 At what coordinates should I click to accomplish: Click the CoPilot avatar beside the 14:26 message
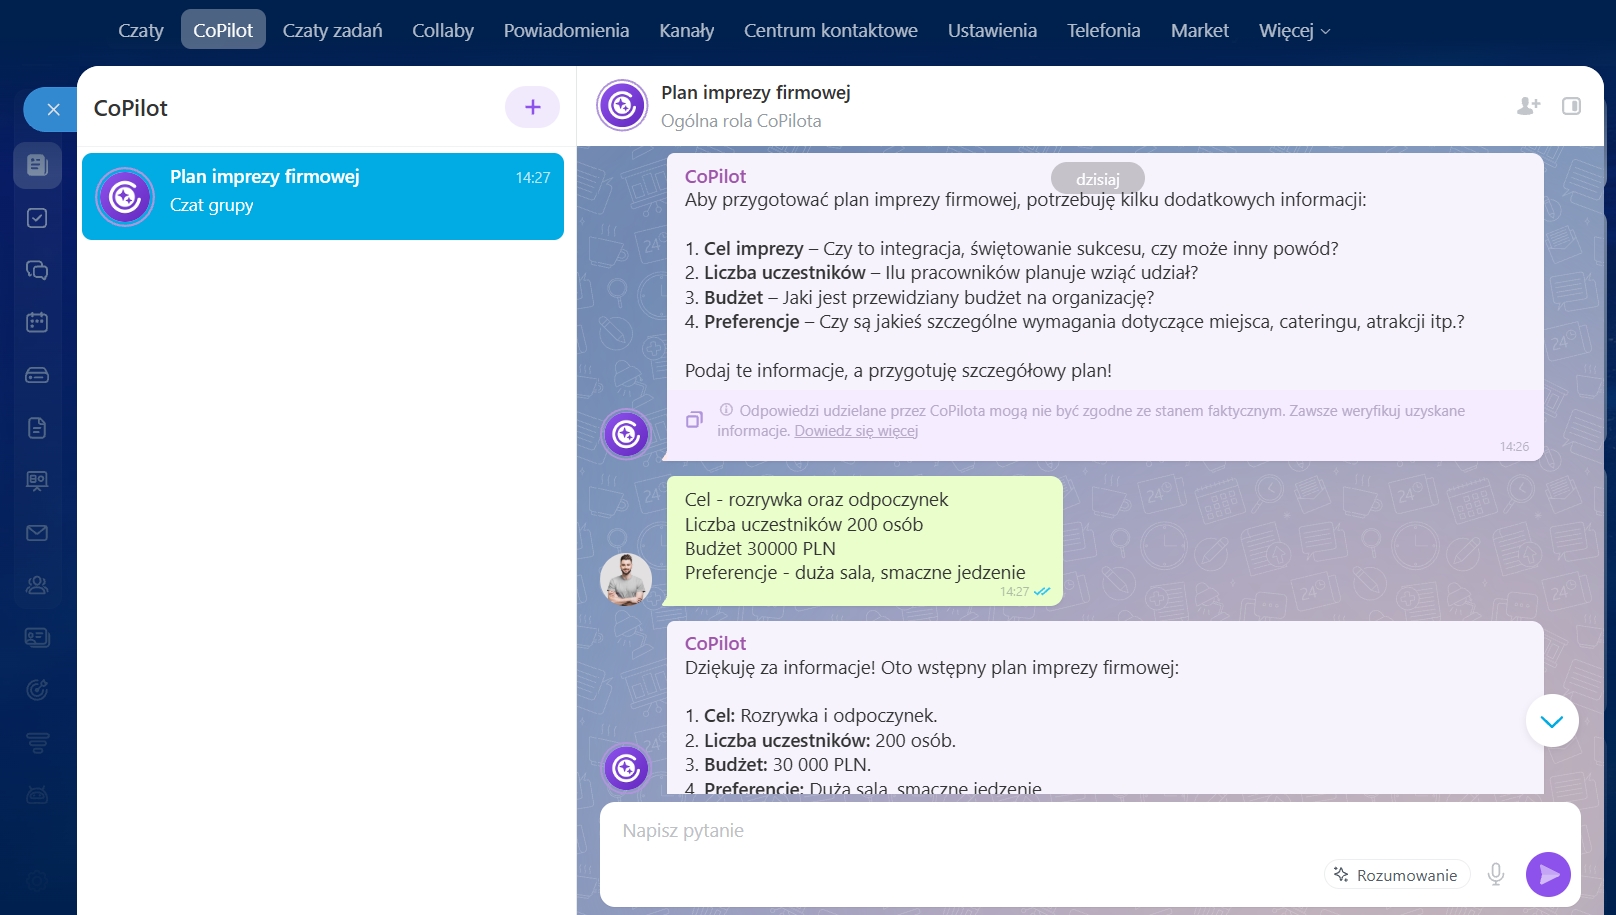(627, 434)
